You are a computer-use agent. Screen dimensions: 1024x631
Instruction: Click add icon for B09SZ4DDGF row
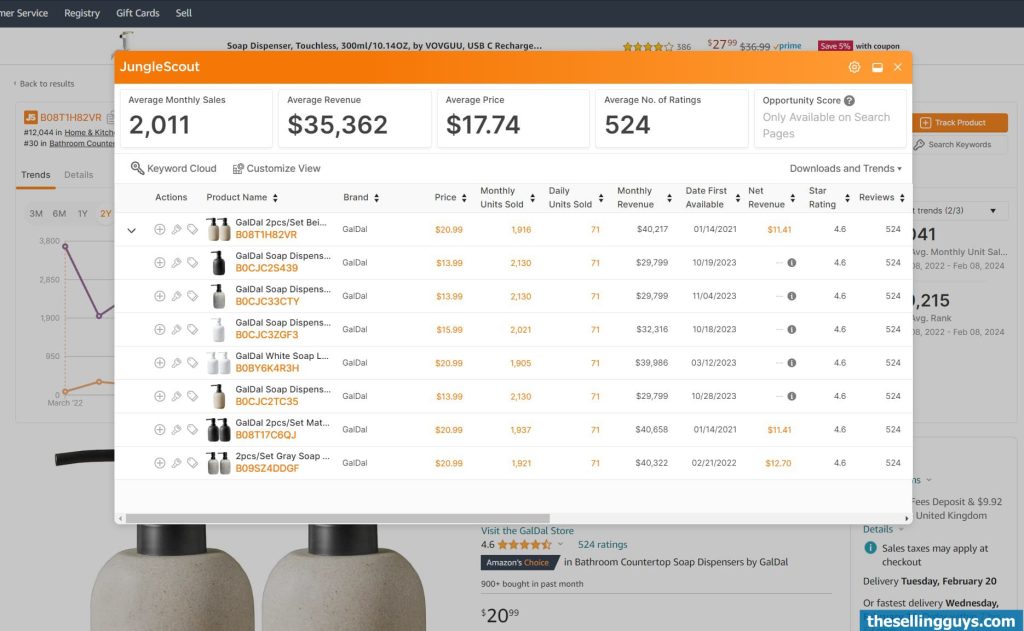tap(159, 462)
